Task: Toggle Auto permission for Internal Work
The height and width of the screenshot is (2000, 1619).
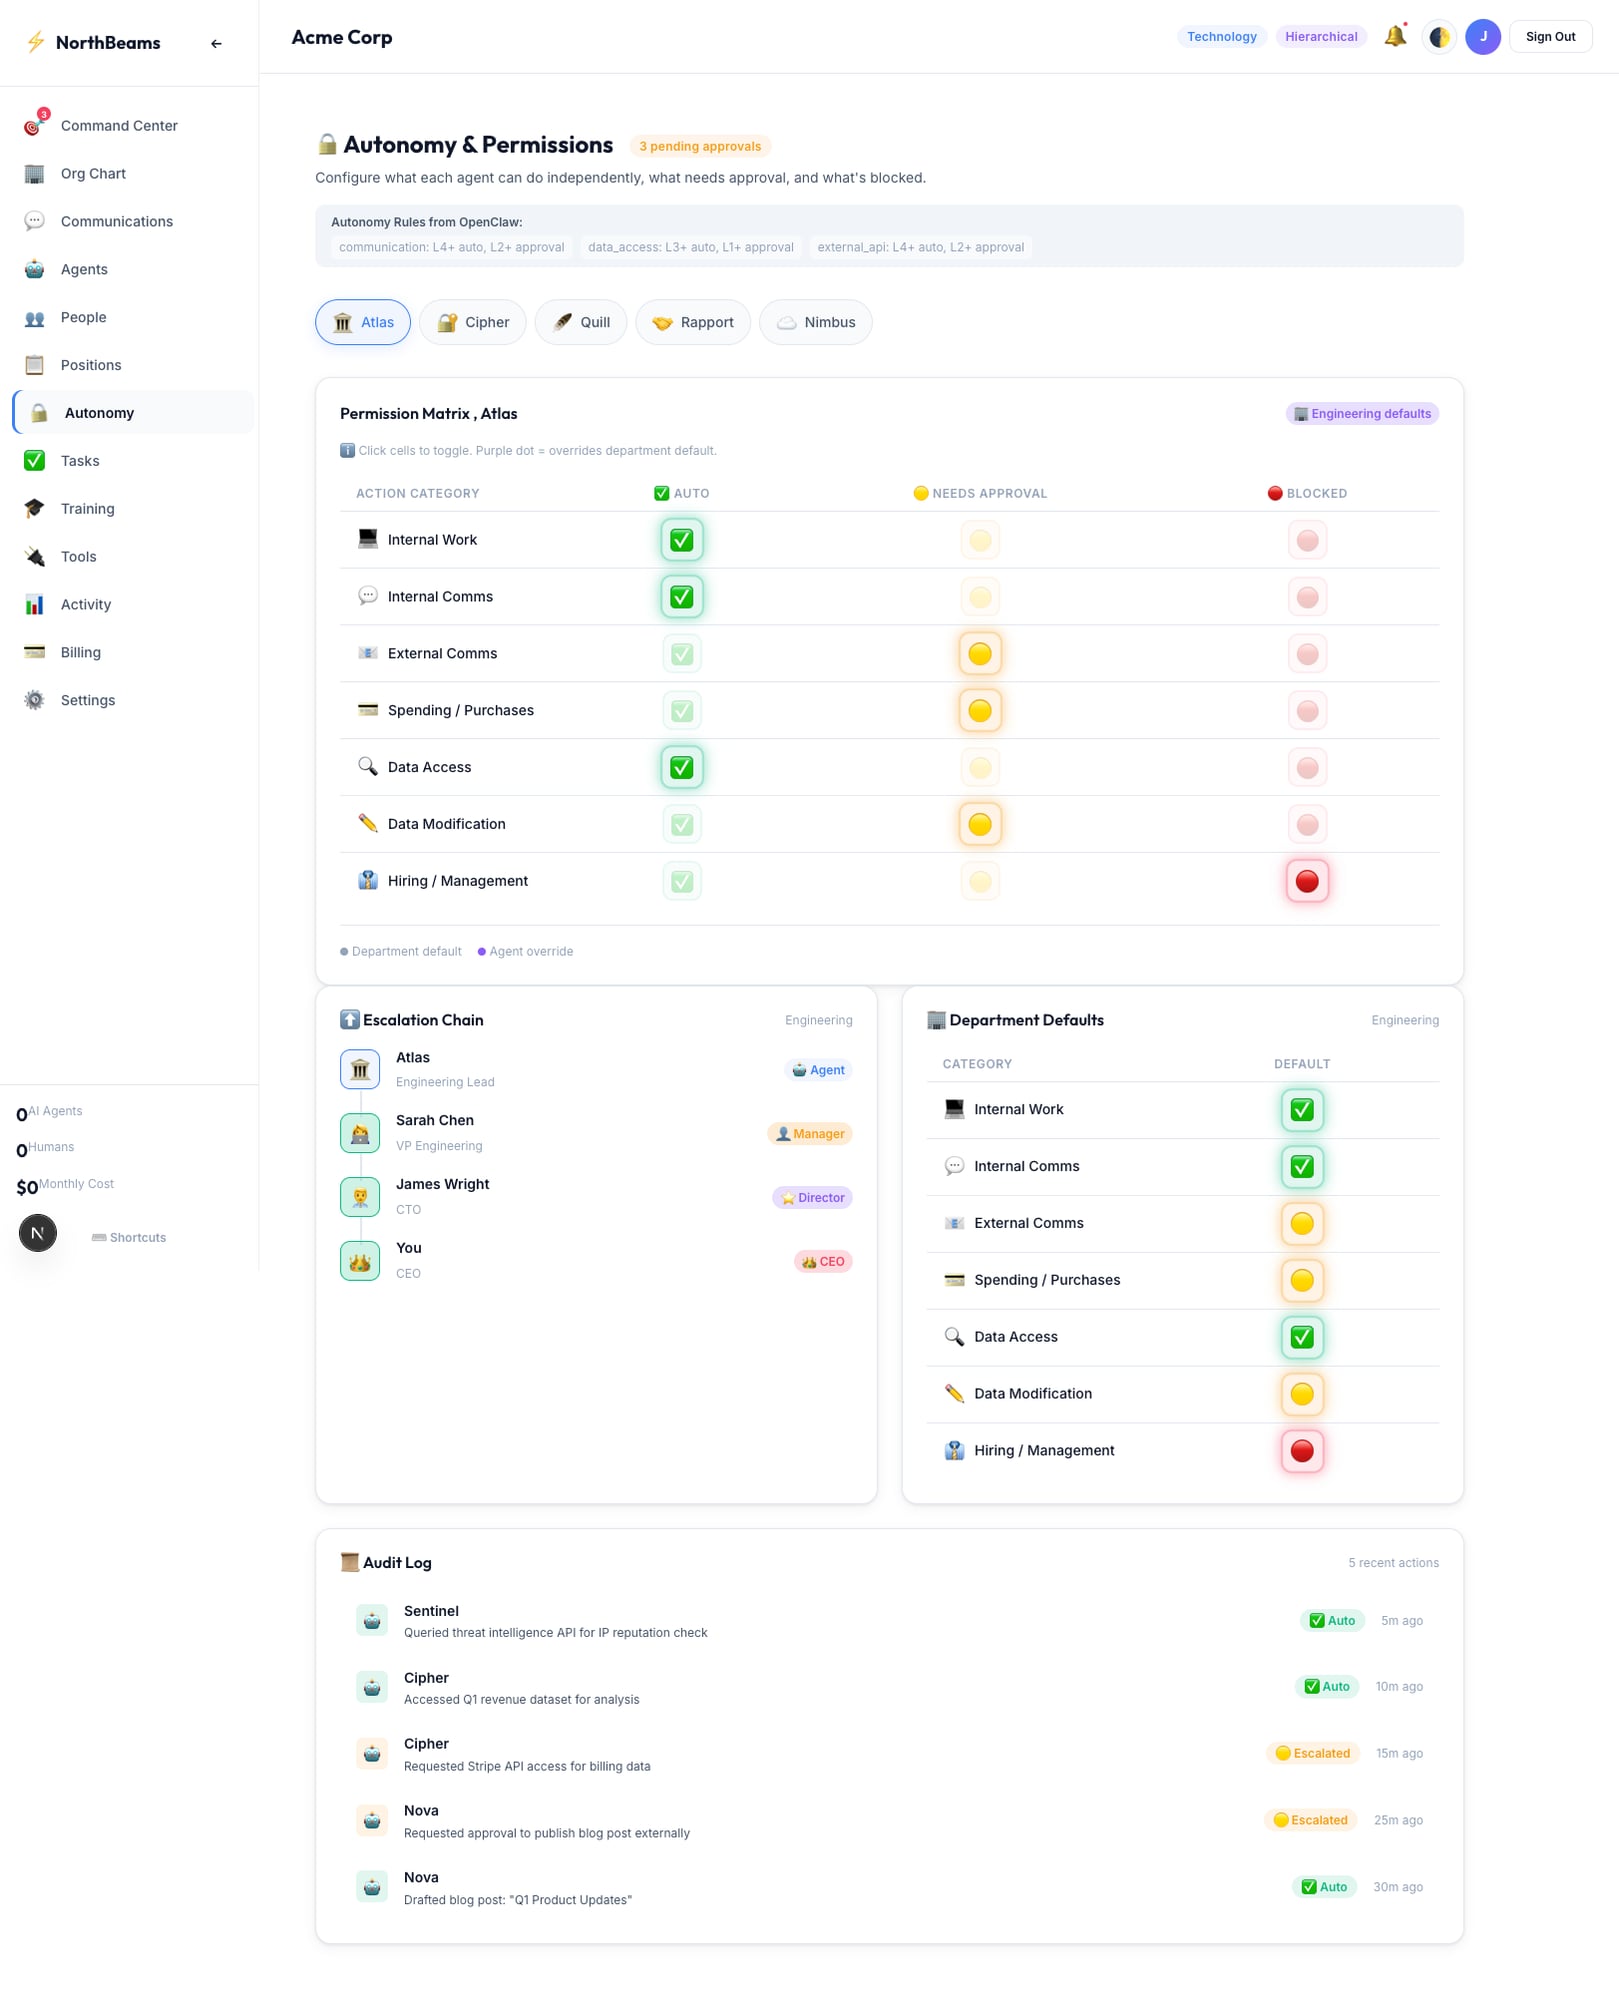Action: click(x=681, y=539)
